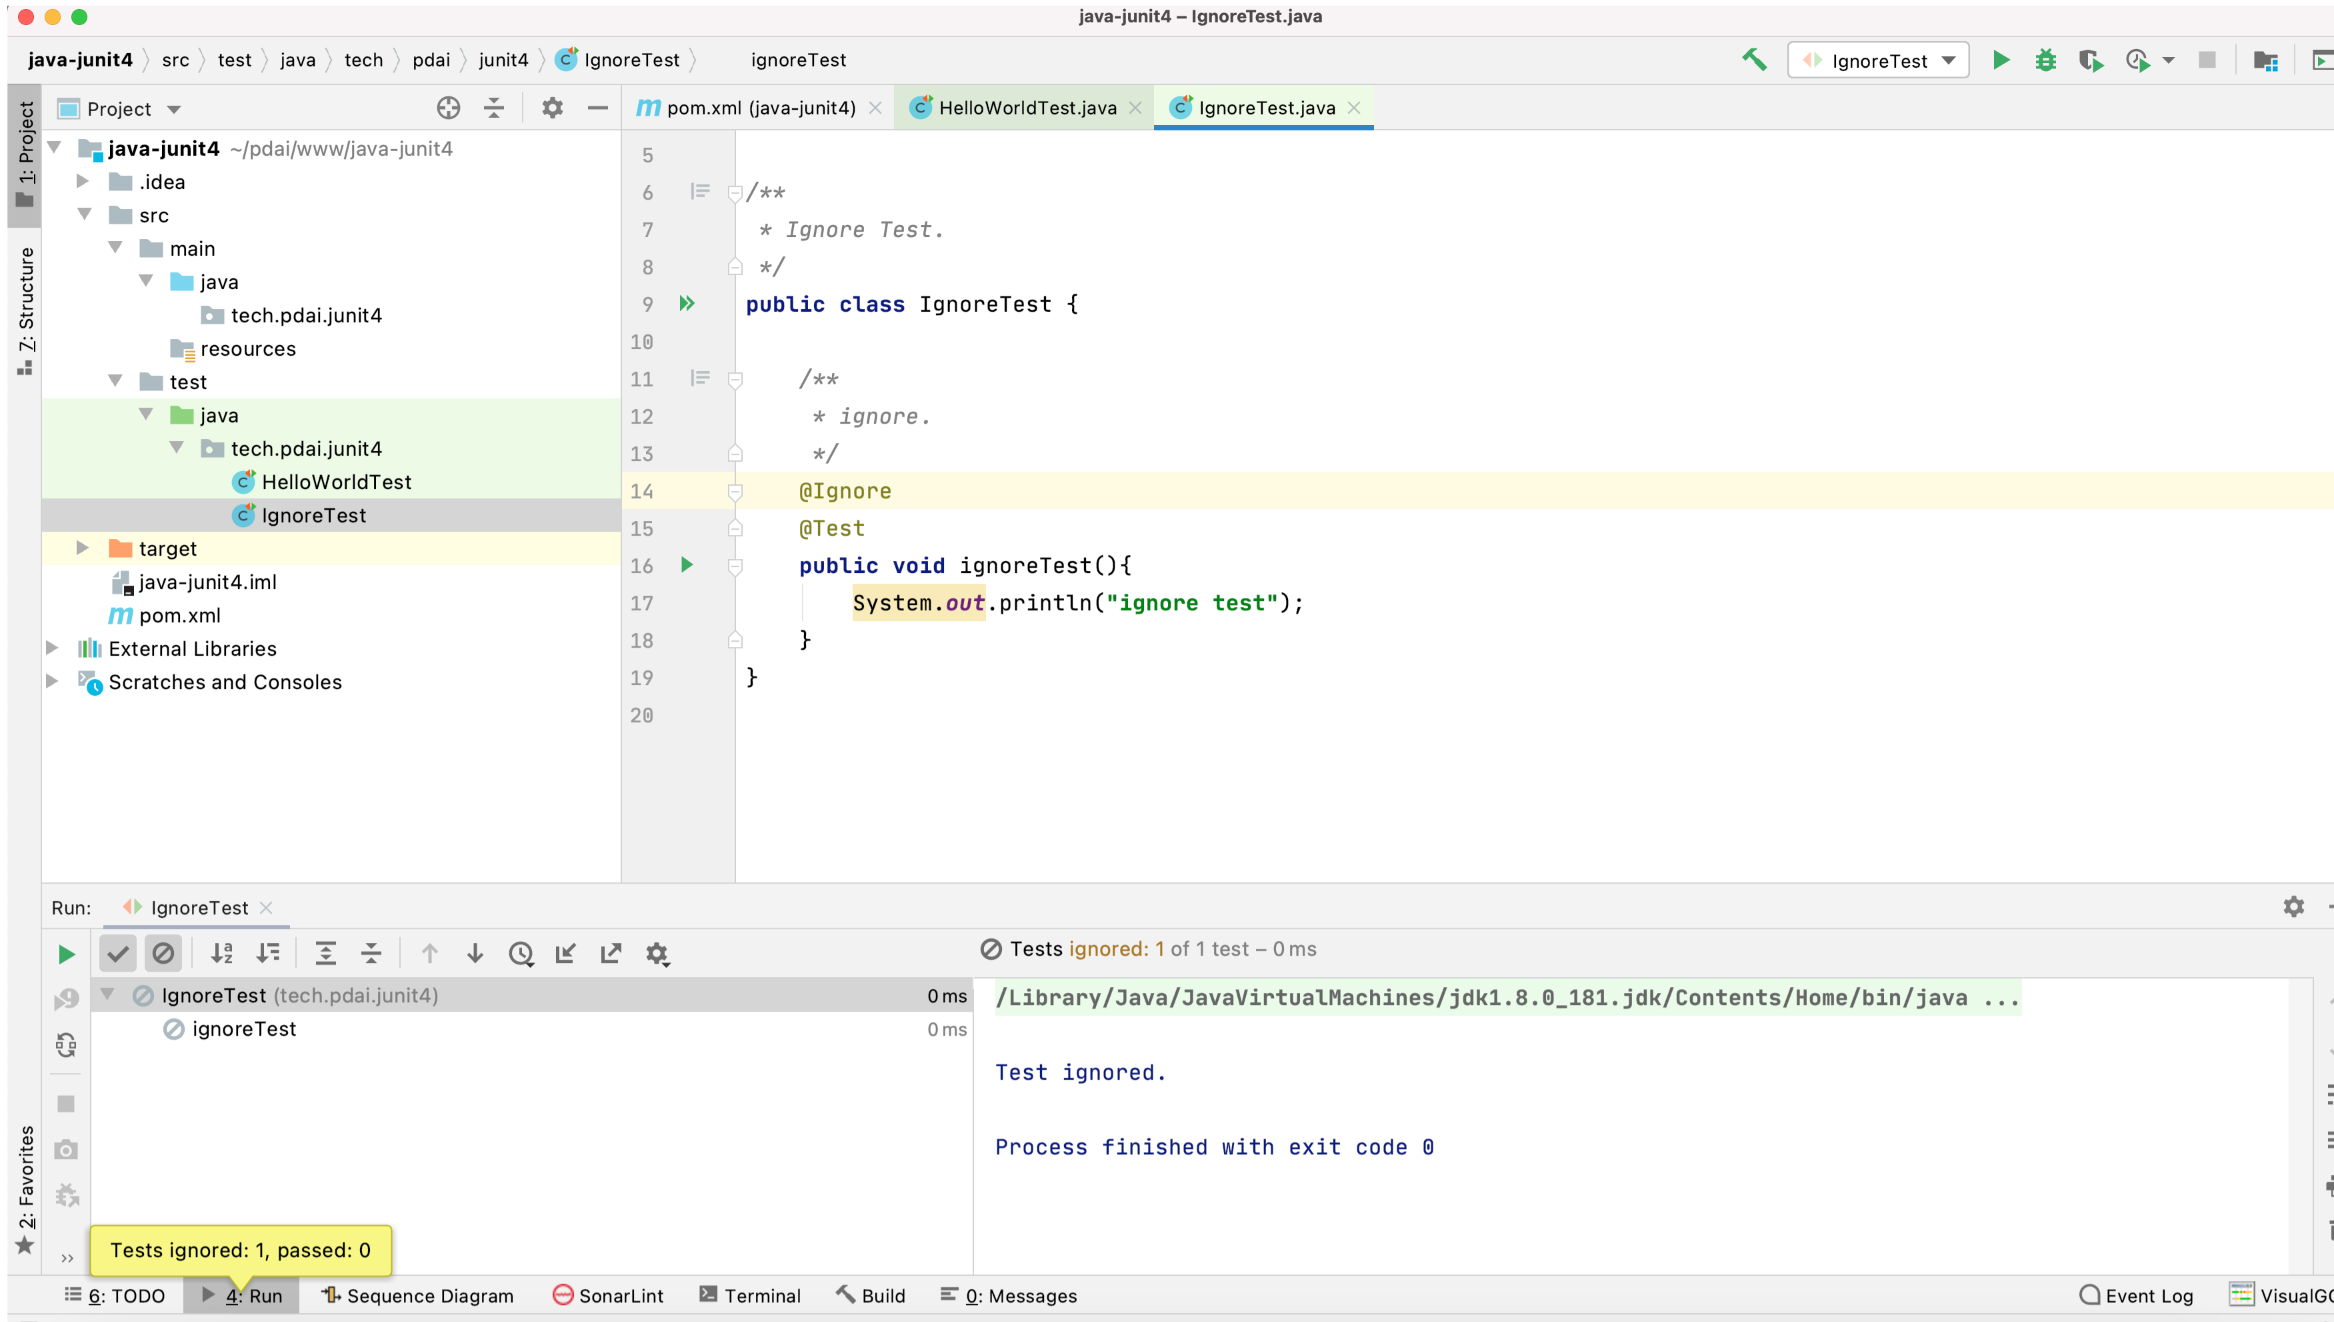Collapse IgnoreTest node in test results
The height and width of the screenshot is (1322, 2334).
[107, 995]
